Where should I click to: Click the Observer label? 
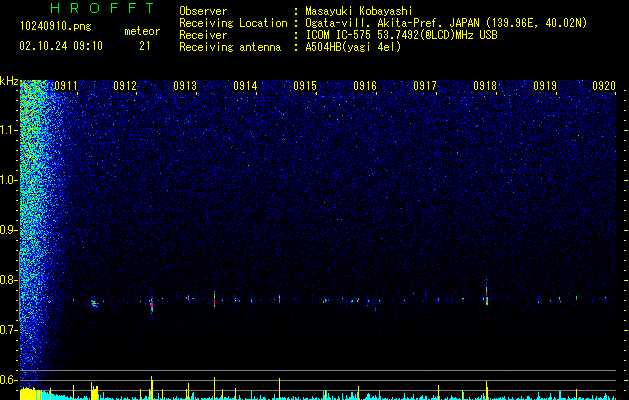(203, 11)
